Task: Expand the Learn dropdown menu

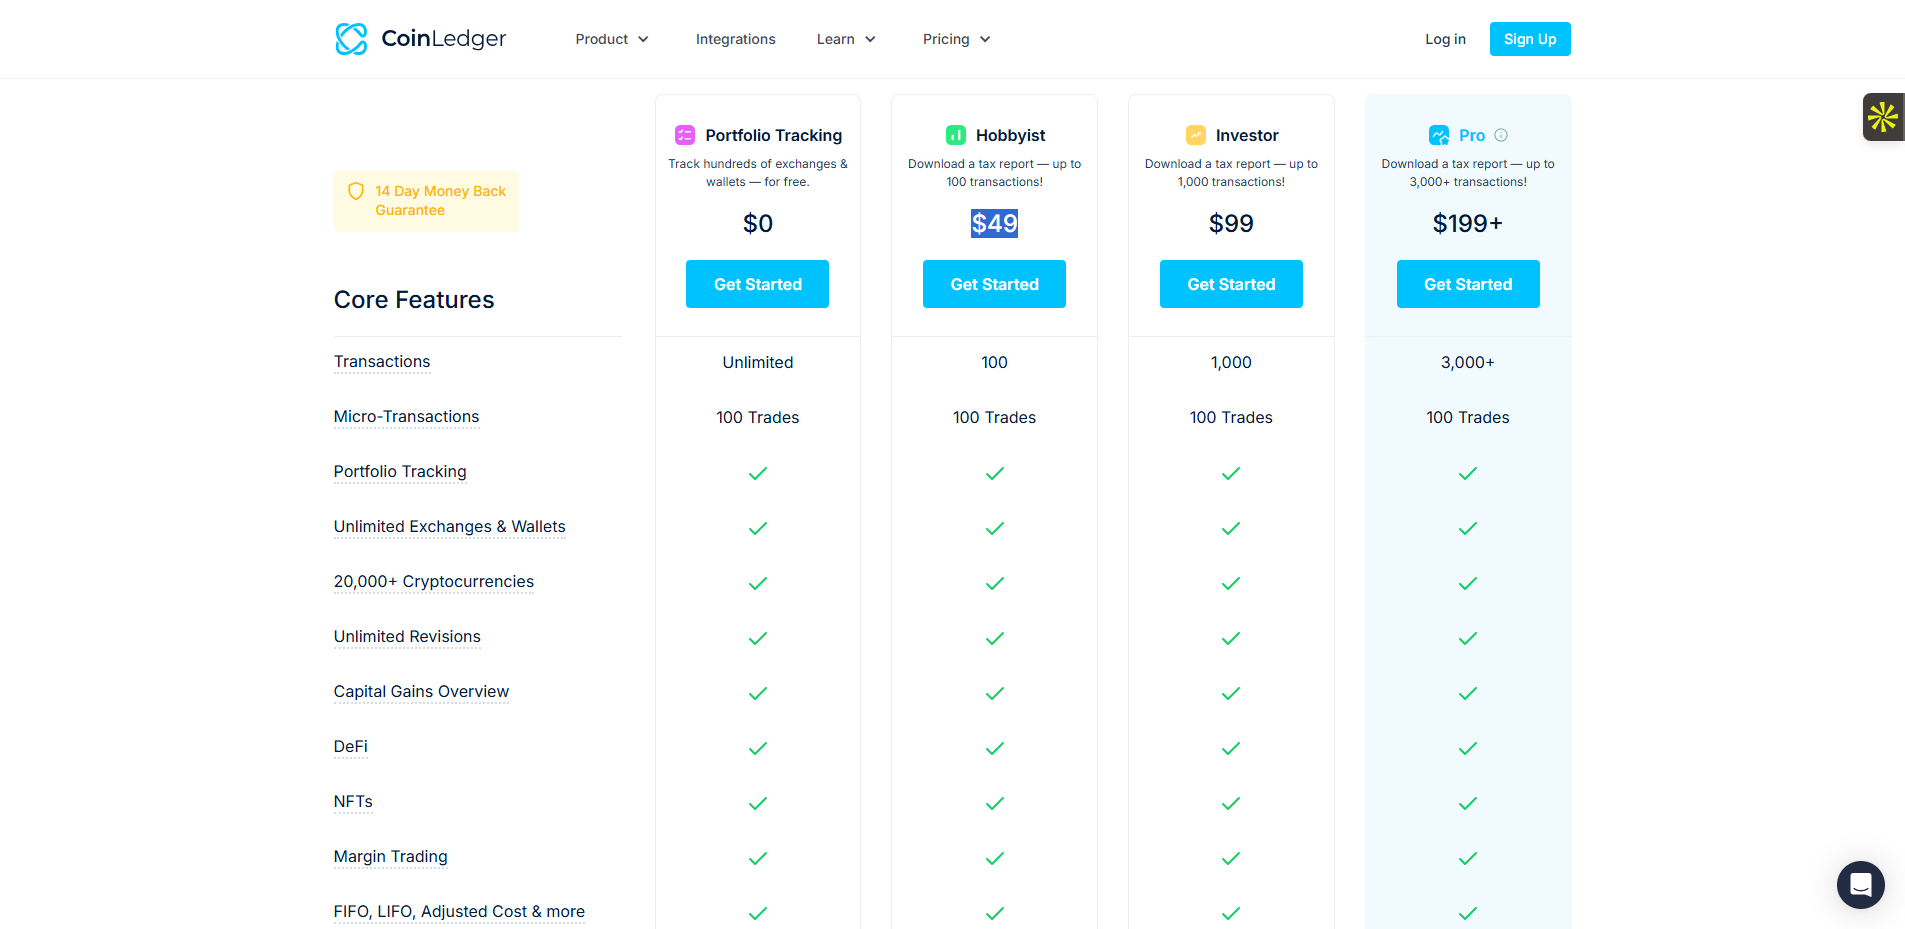Action: click(846, 39)
